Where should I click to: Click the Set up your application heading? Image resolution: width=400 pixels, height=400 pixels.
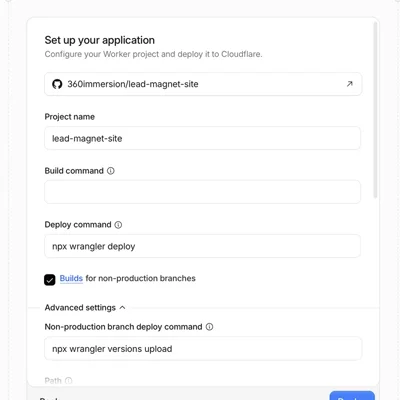pyautogui.click(x=100, y=40)
